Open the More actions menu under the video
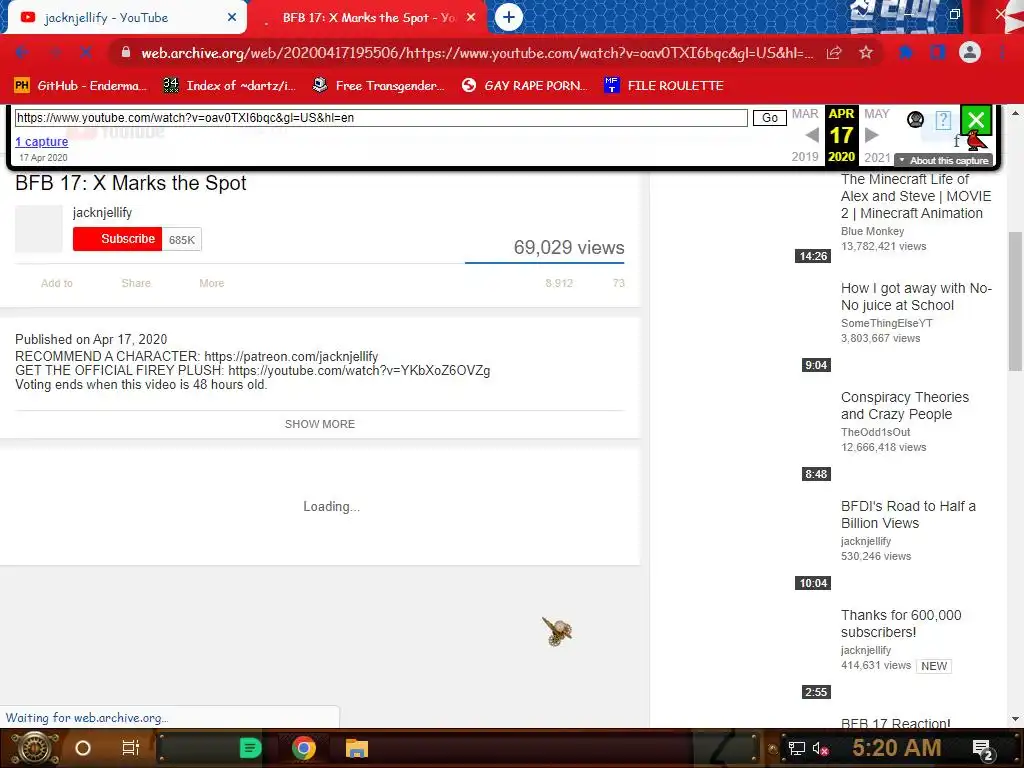This screenshot has height=768, width=1024. tap(212, 283)
